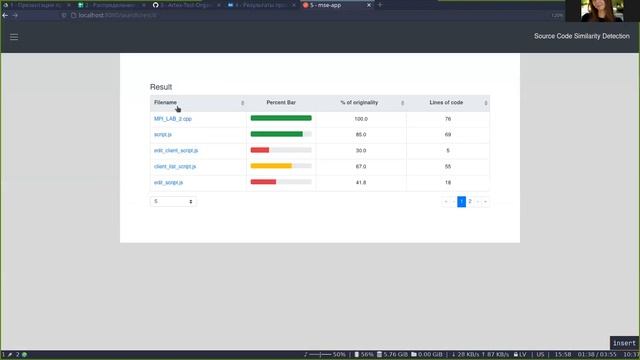640x360 pixels.
Task: Open the hamburger navigation menu
Action: (14, 37)
